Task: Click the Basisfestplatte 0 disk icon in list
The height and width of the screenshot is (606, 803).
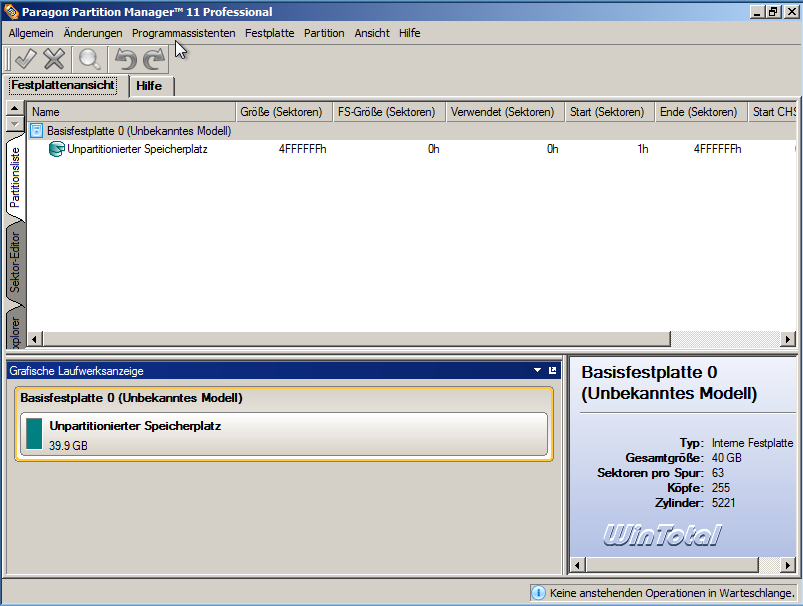Action: tap(36, 131)
